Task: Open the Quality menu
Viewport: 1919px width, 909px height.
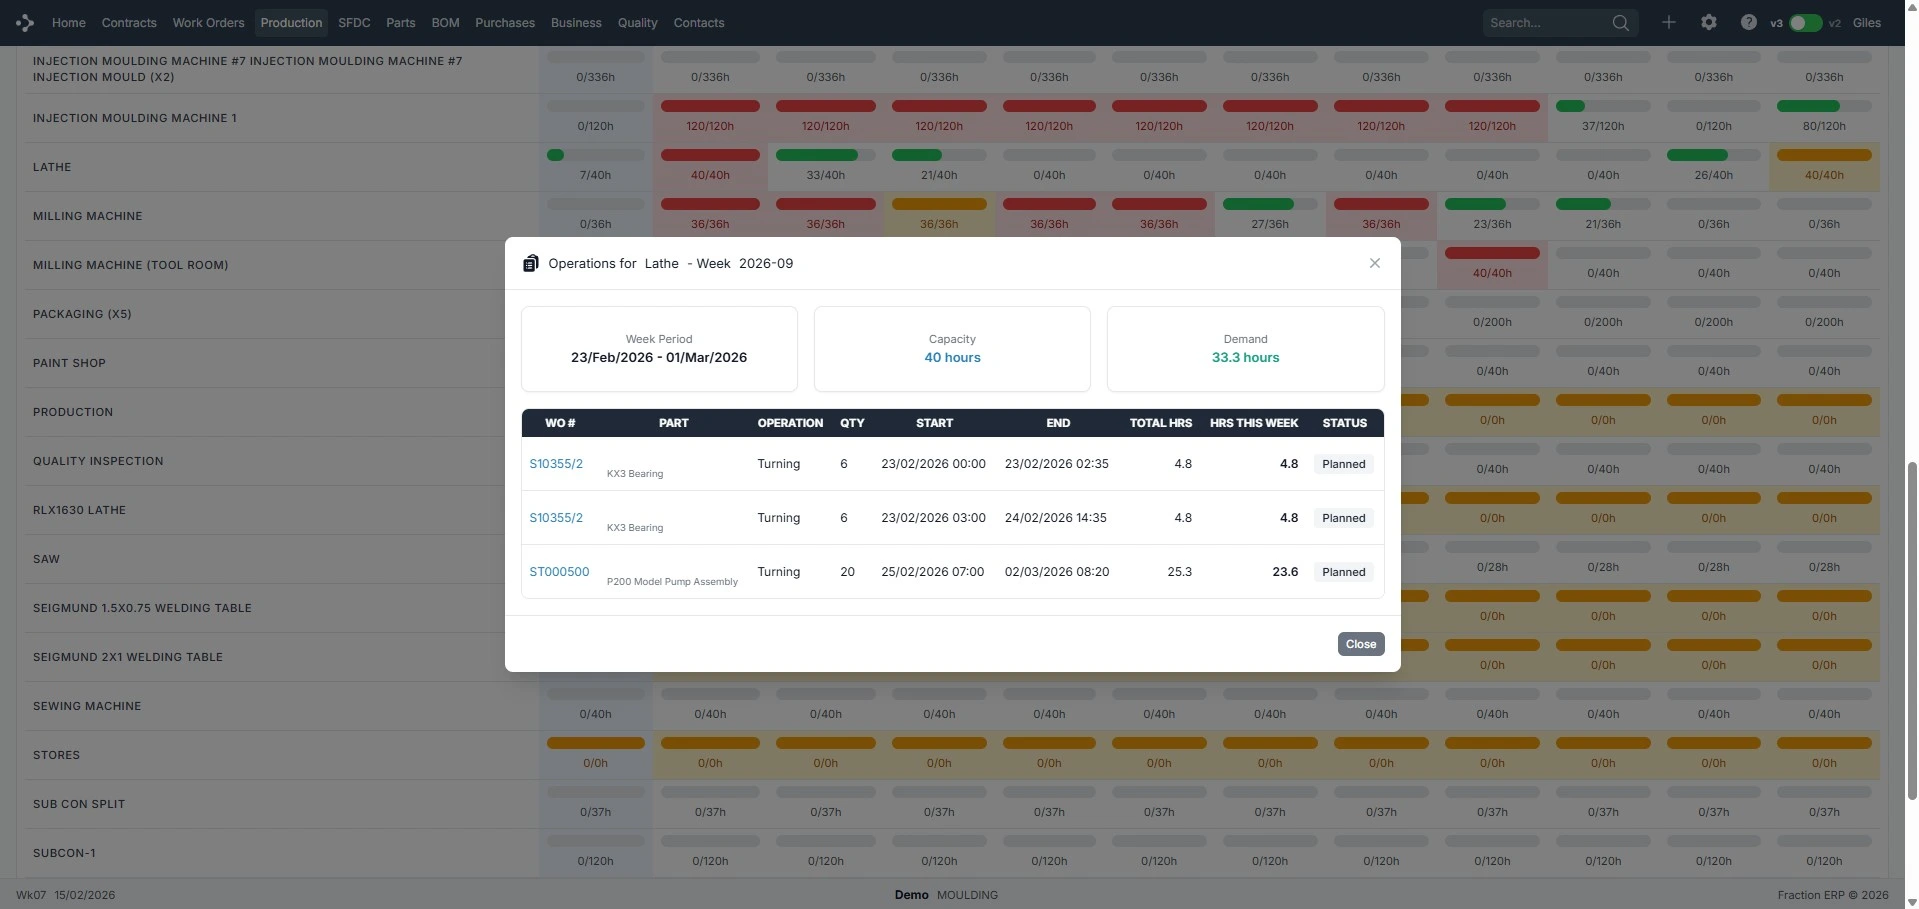Action: click(637, 23)
